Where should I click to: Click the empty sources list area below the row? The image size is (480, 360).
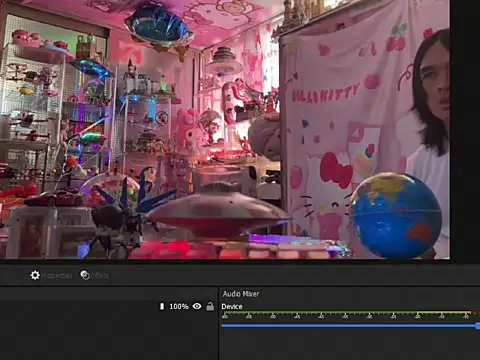108,337
